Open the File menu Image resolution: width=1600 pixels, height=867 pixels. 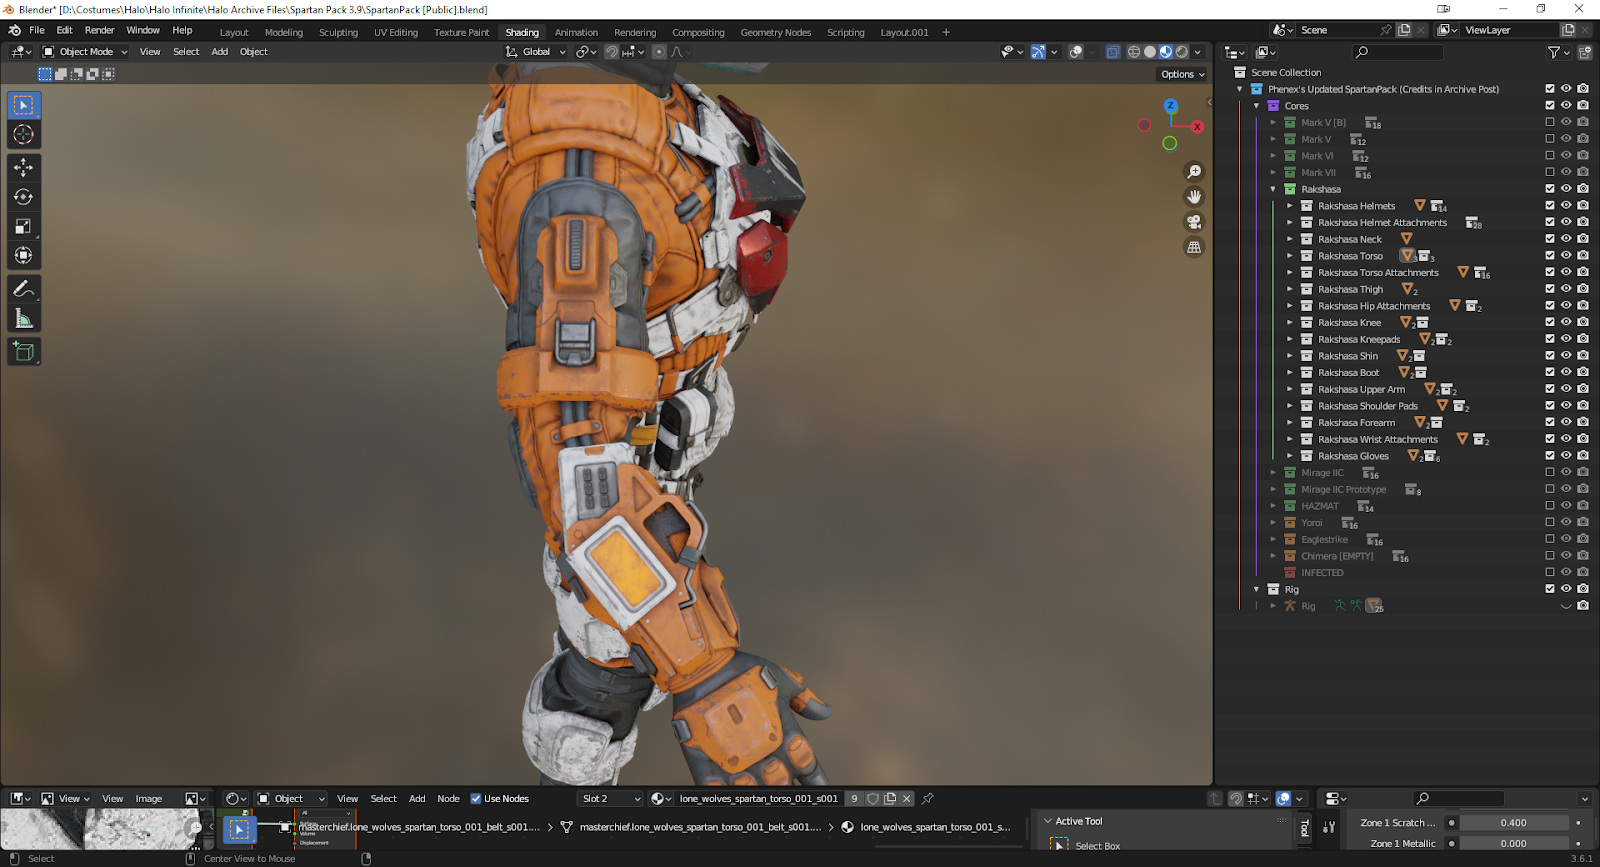(x=37, y=30)
